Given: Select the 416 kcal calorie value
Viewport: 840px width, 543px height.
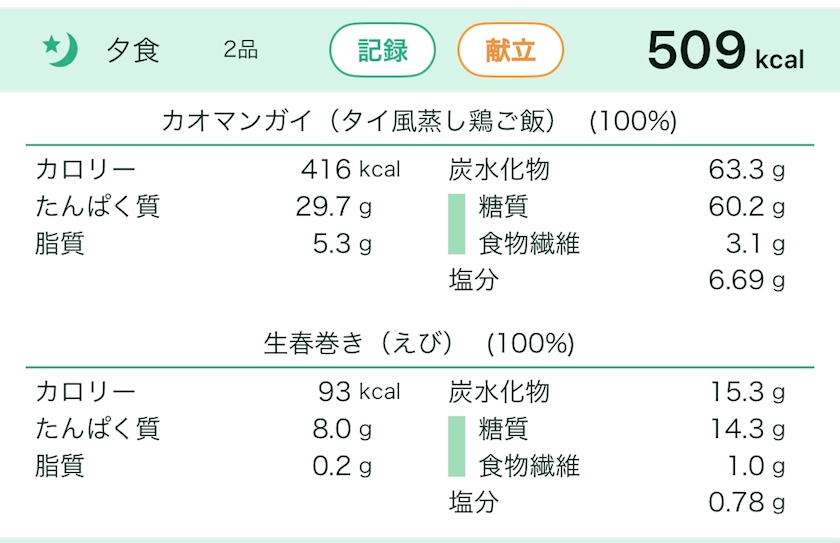Looking at the screenshot, I should 350,170.
